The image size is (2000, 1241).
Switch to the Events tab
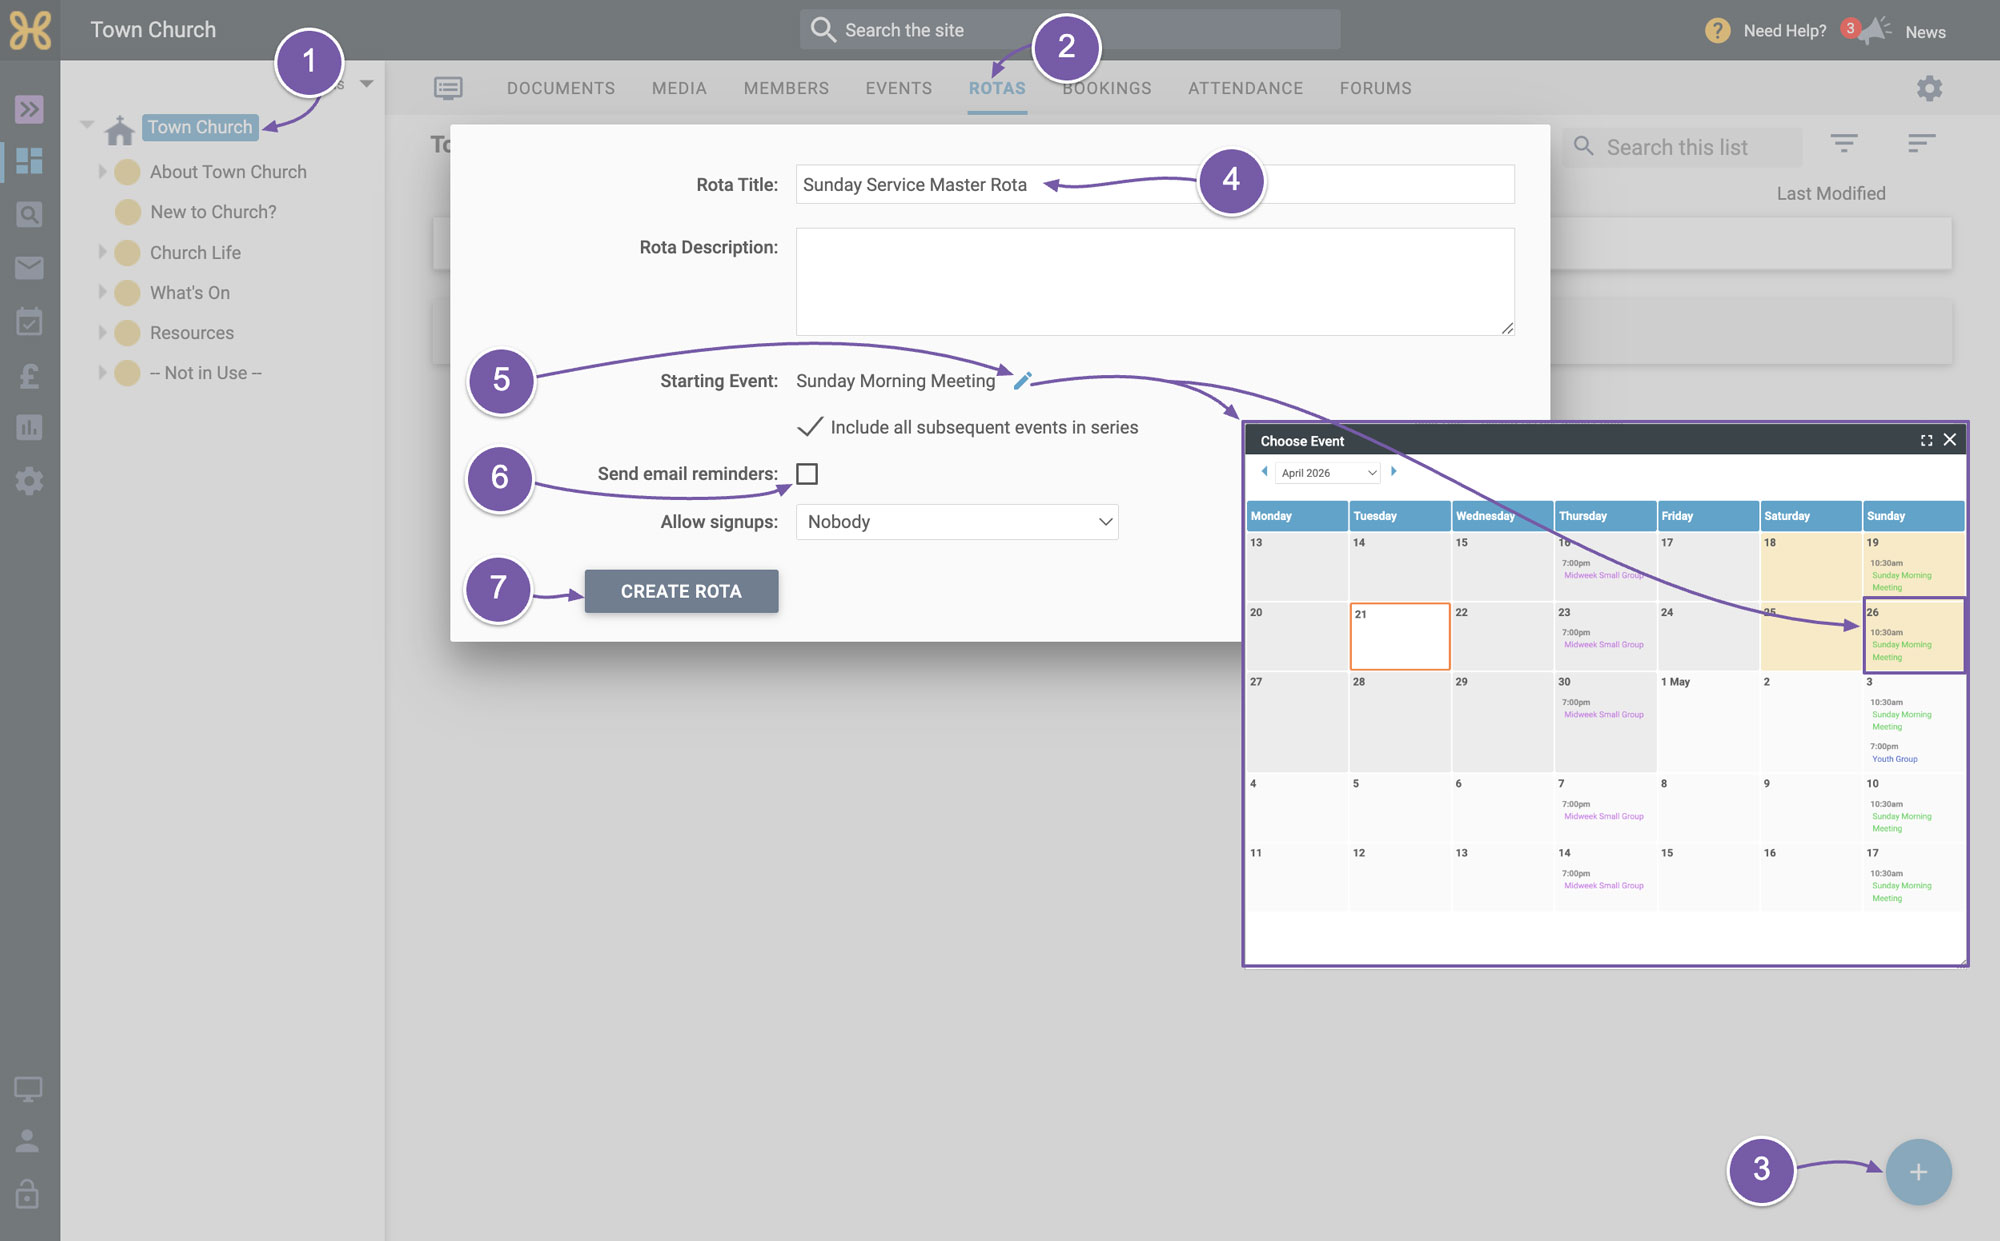point(899,88)
